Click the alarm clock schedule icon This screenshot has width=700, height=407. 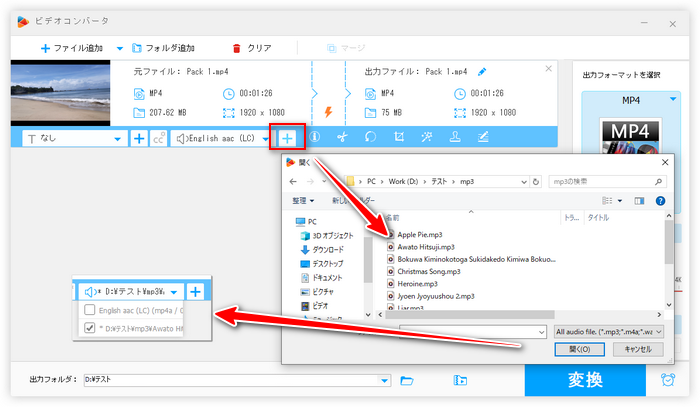pos(667,380)
